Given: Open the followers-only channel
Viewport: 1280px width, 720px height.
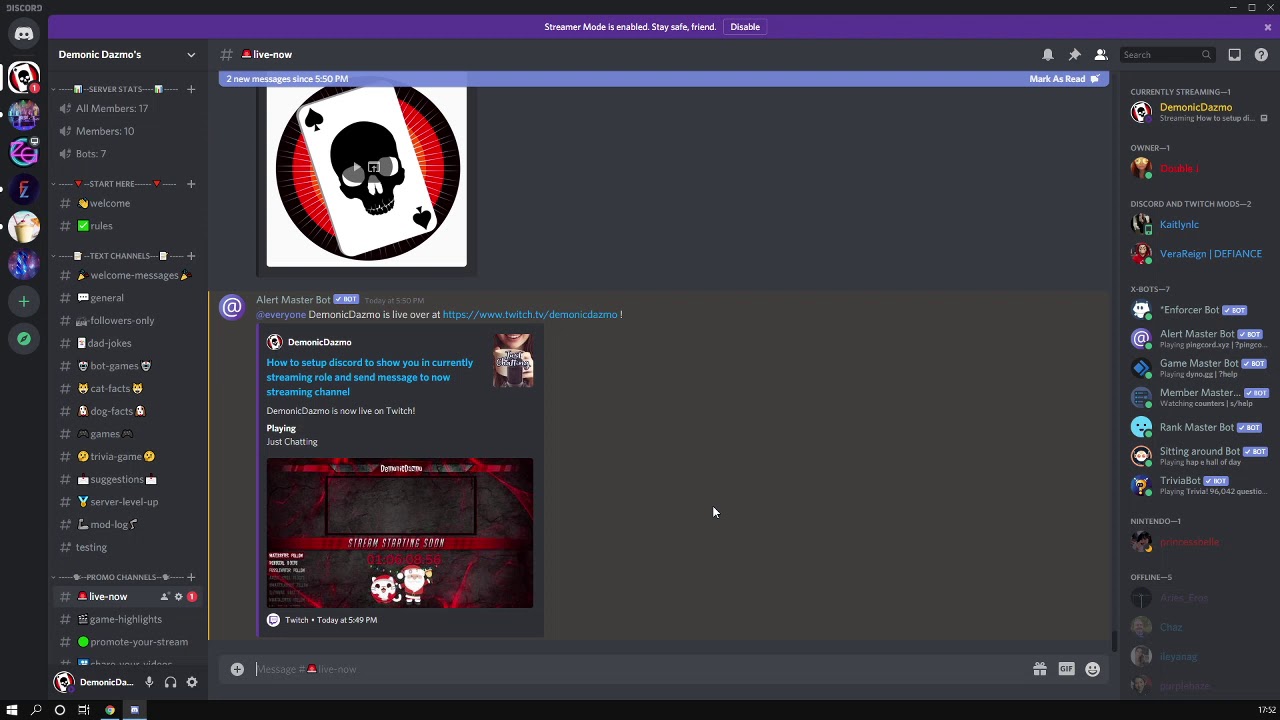Looking at the screenshot, I should click(128, 321).
